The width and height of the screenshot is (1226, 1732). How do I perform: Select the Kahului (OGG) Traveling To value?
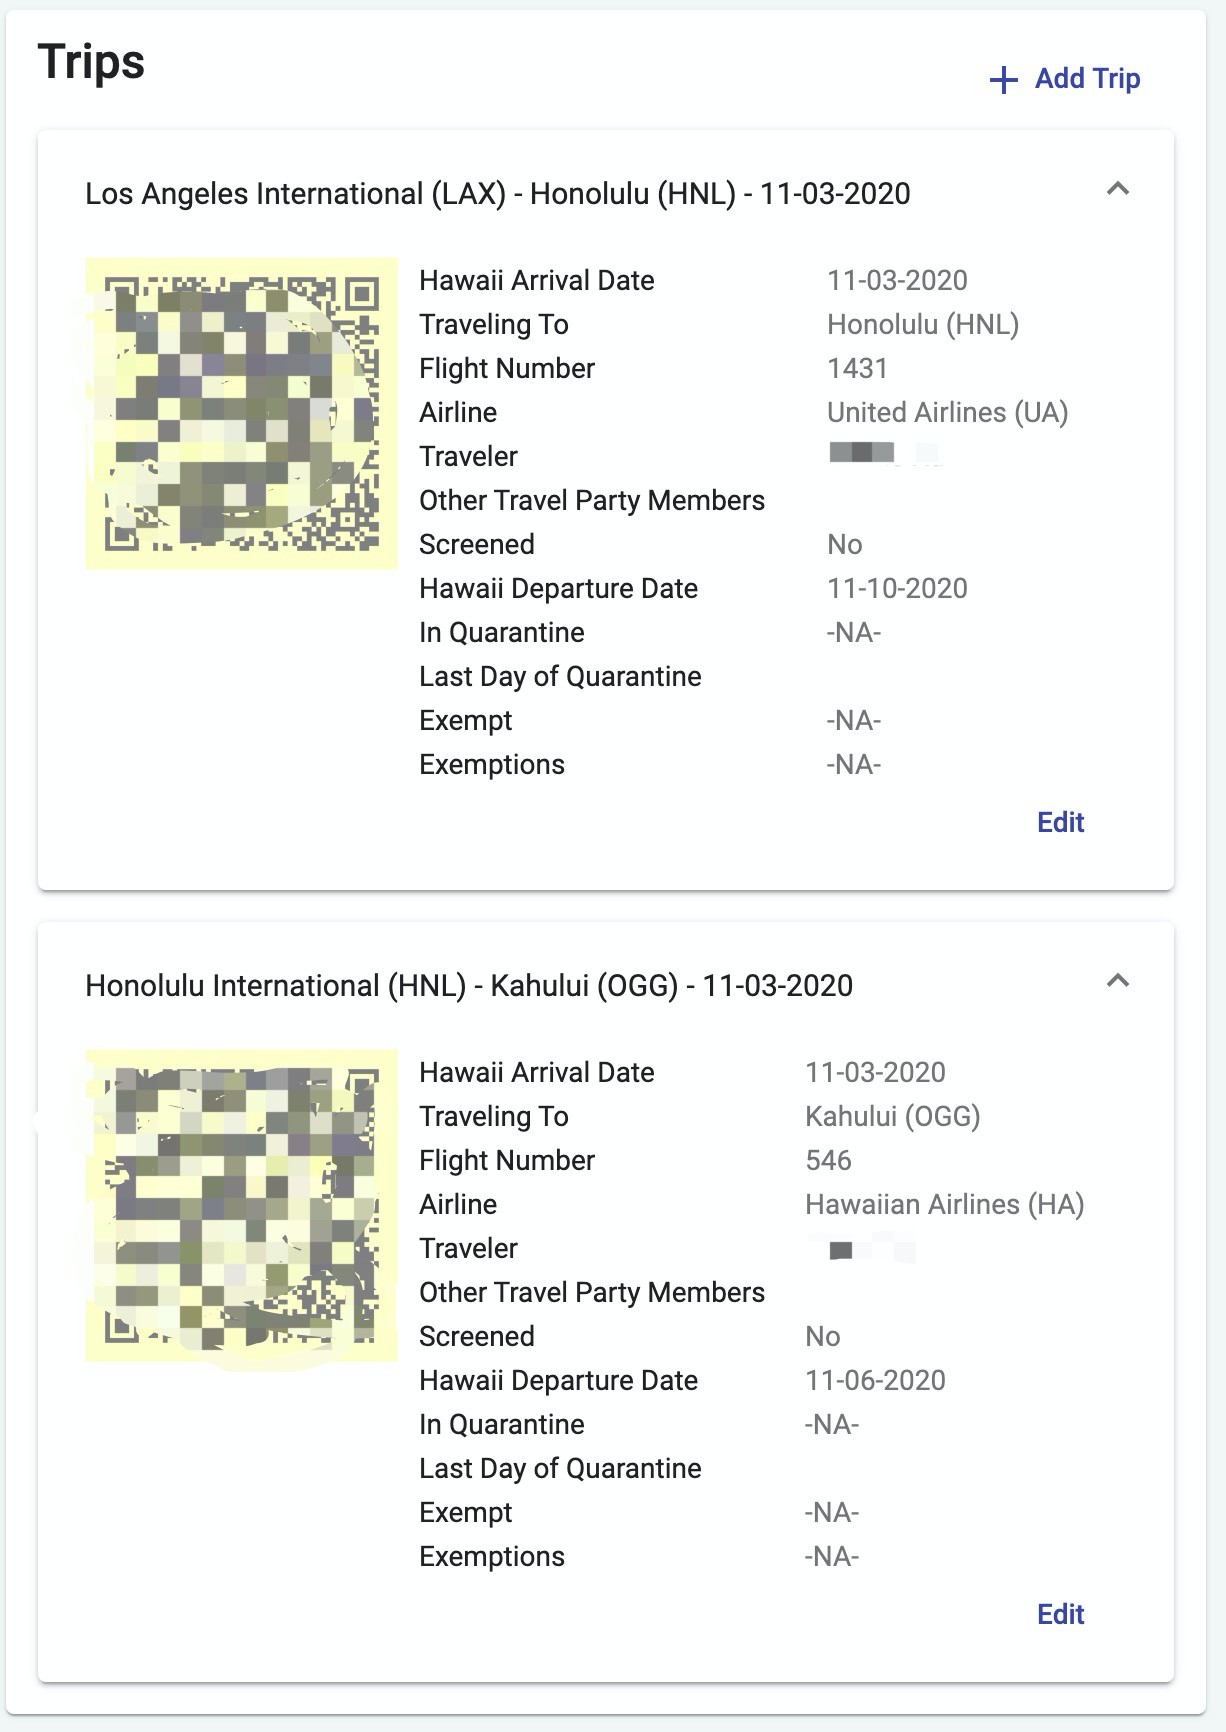click(892, 1117)
